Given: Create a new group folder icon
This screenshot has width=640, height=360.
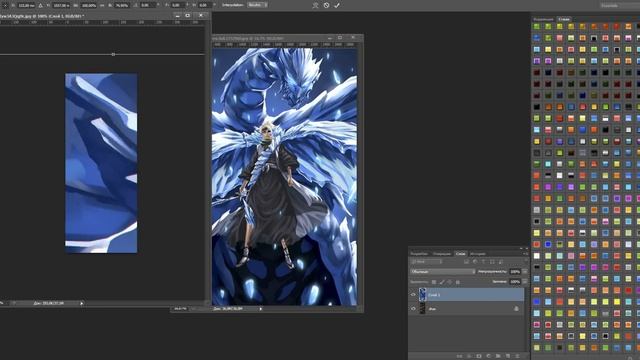Looking at the screenshot, I should coord(498,356).
